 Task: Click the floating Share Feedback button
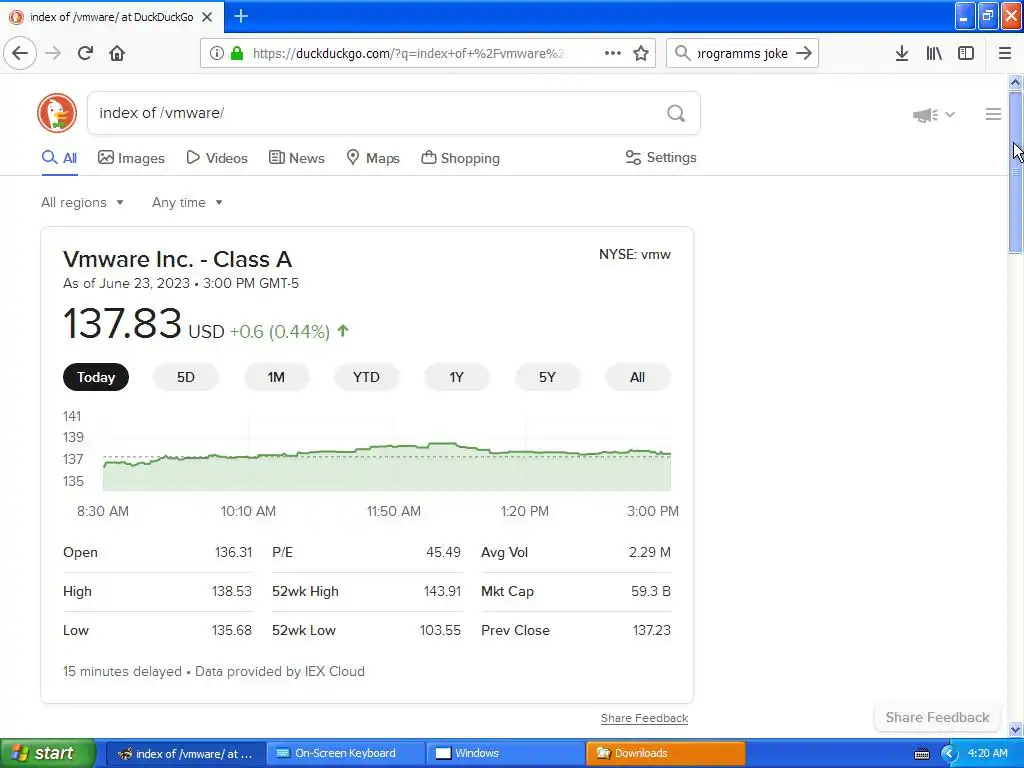coord(937,717)
